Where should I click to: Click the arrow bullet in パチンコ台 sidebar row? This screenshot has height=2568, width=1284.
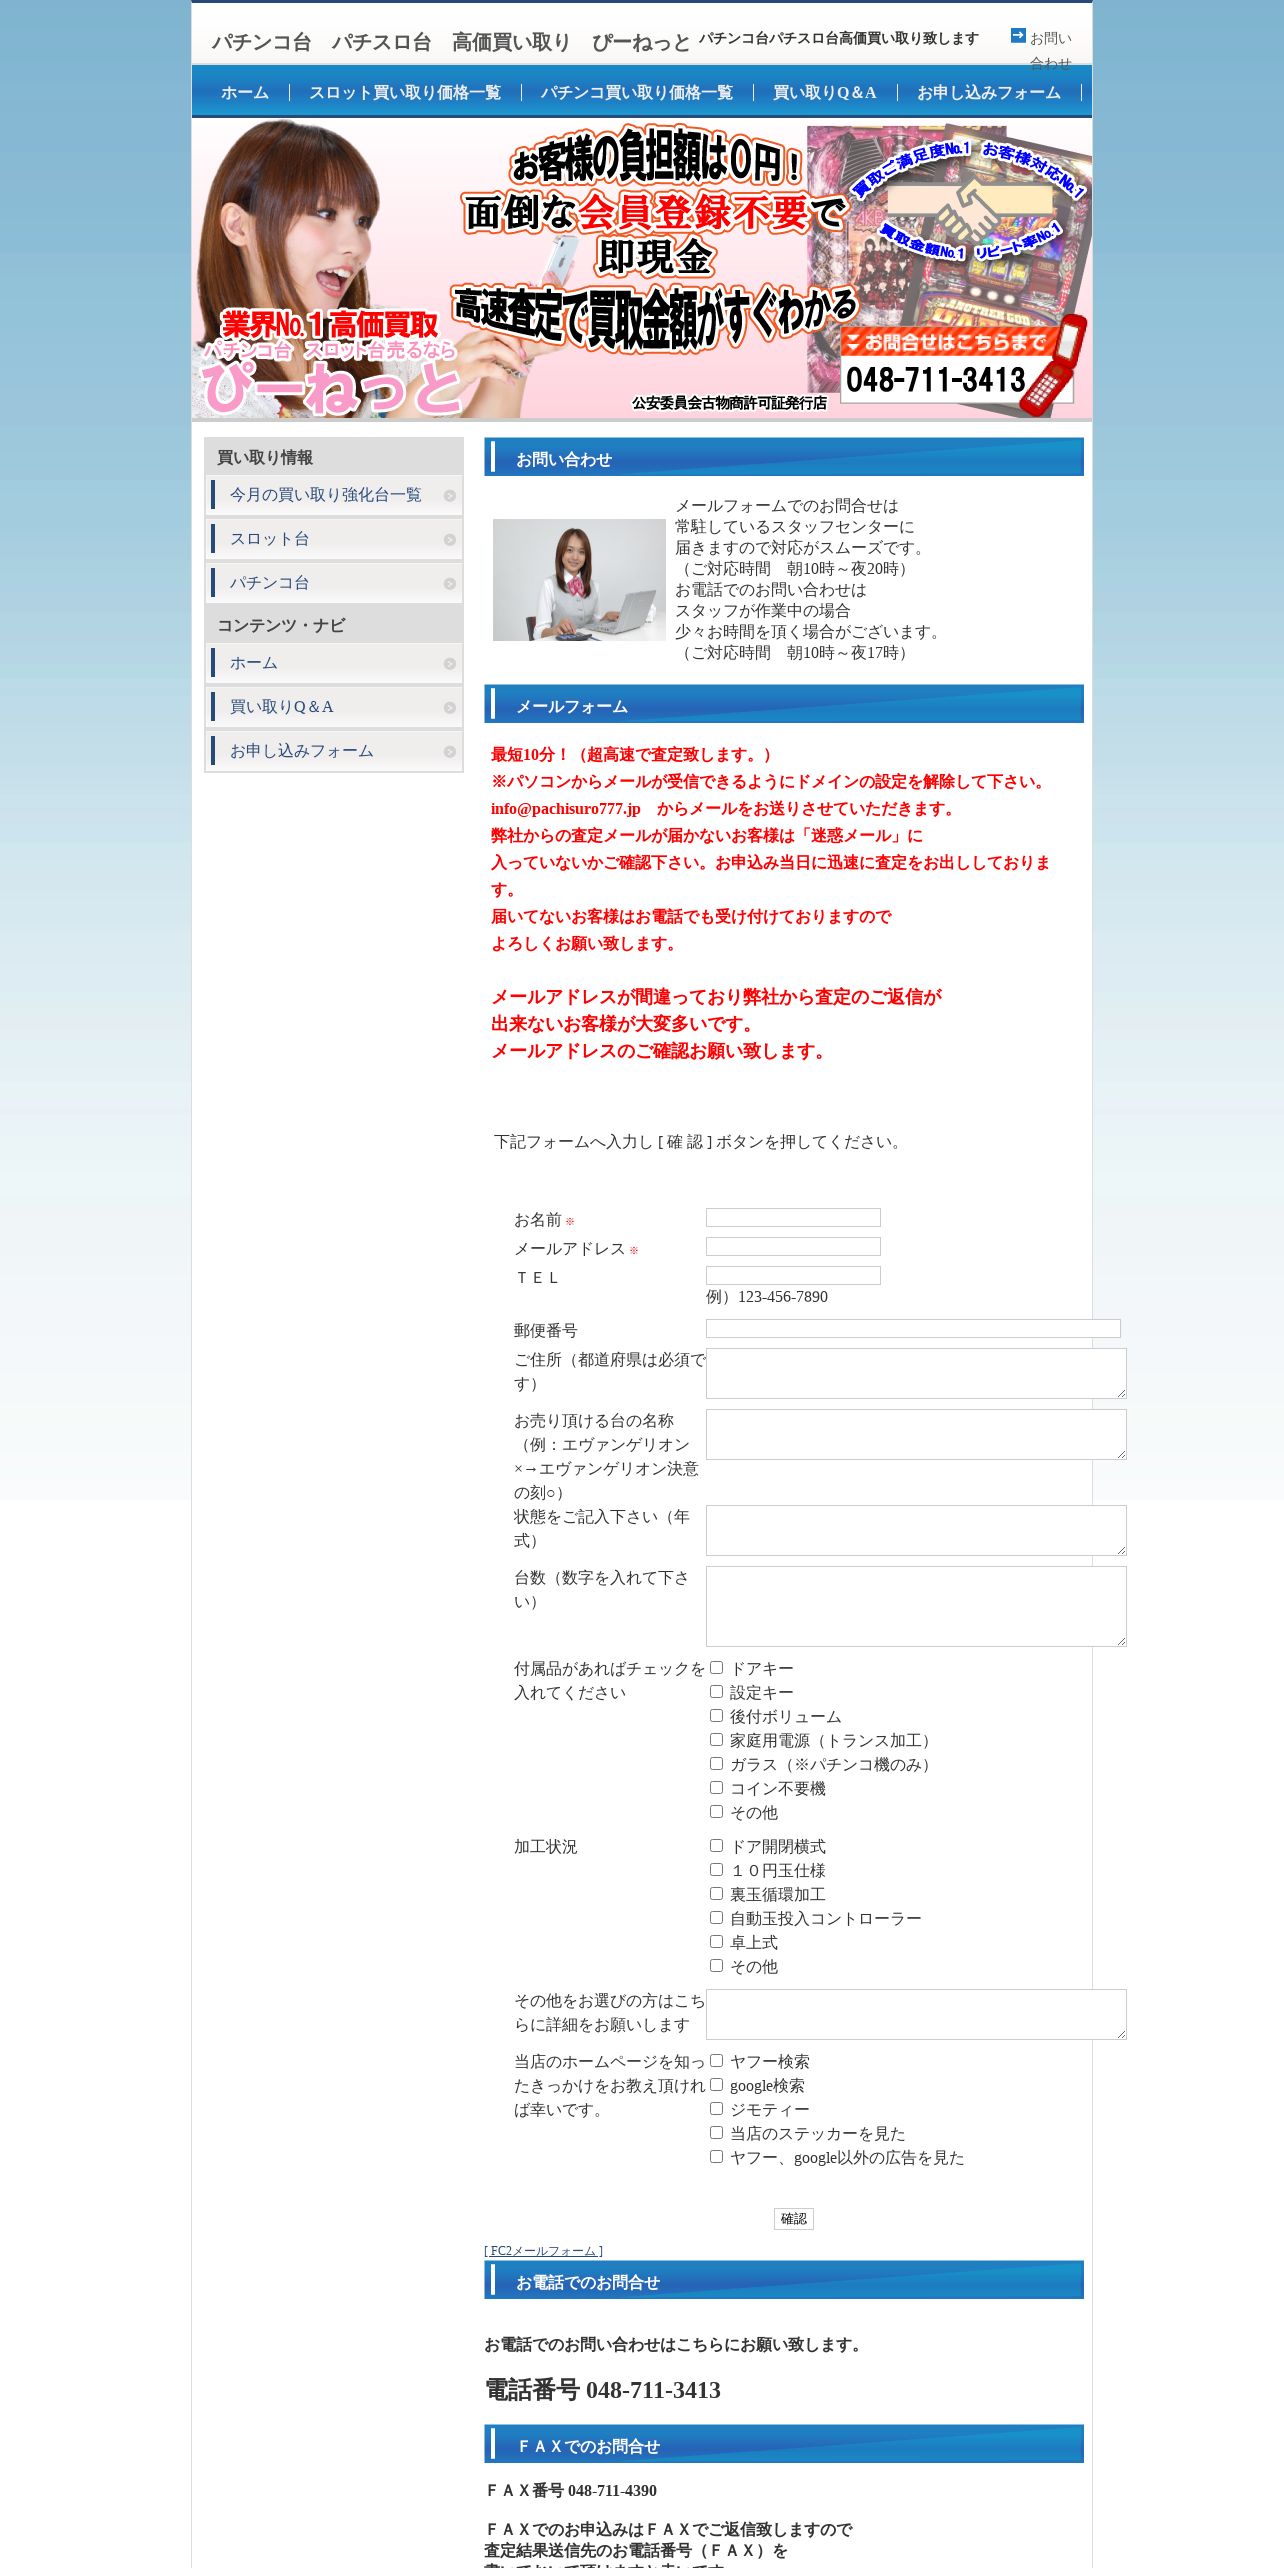click(450, 584)
